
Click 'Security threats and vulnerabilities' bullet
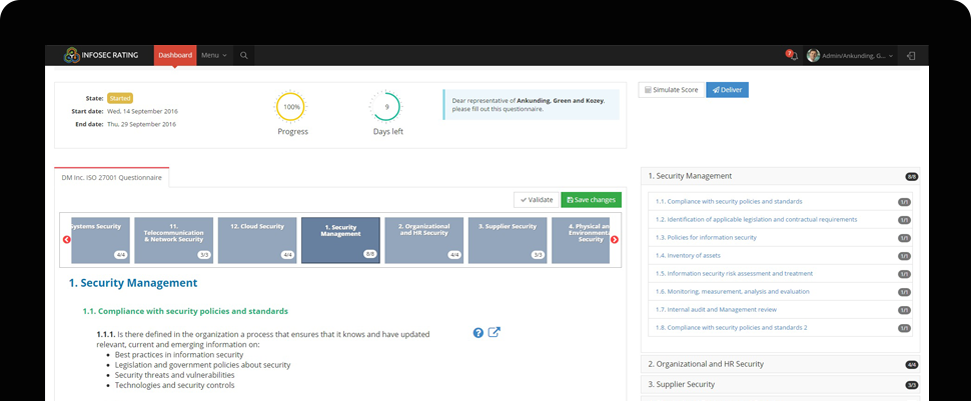175,375
